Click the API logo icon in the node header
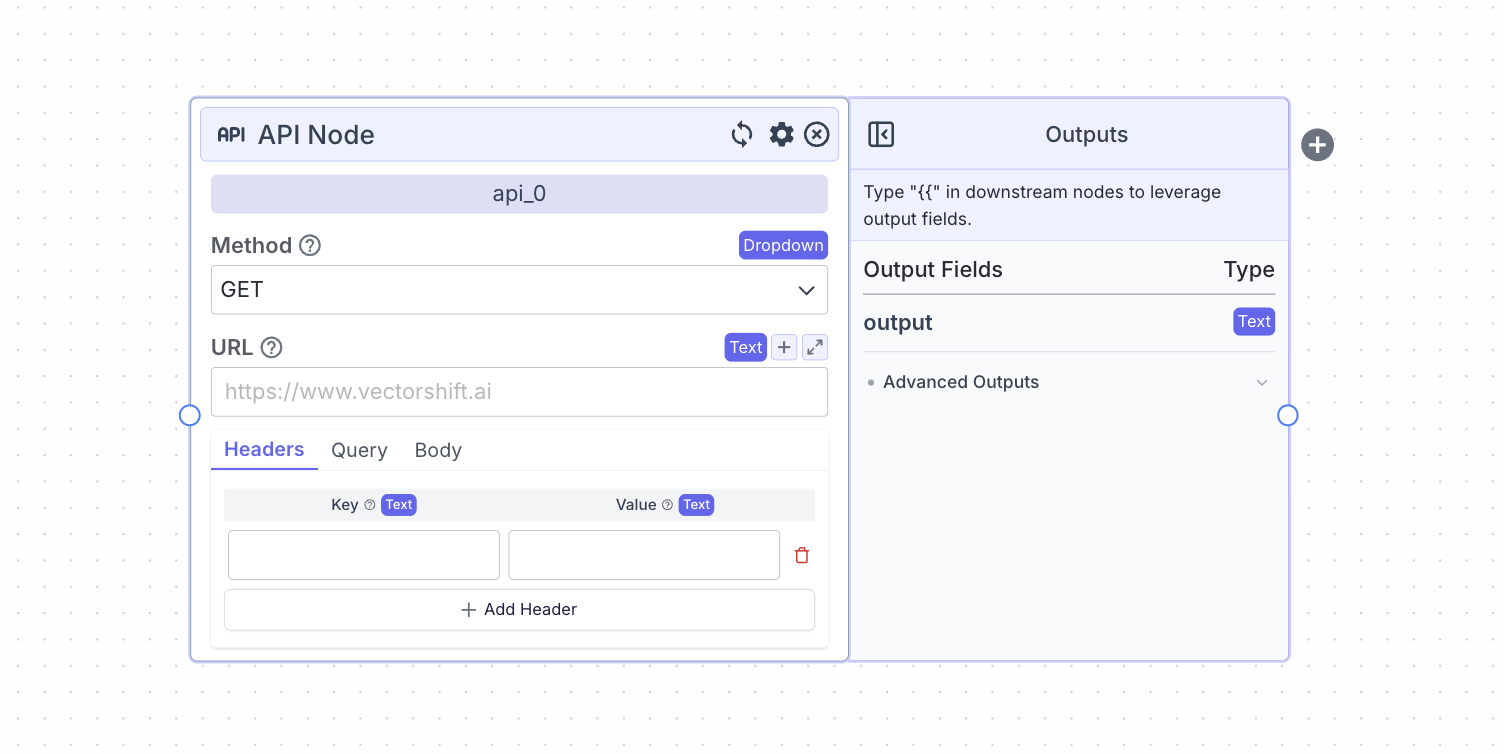The height and width of the screenshot is (754, 1504). click(230, 134)
